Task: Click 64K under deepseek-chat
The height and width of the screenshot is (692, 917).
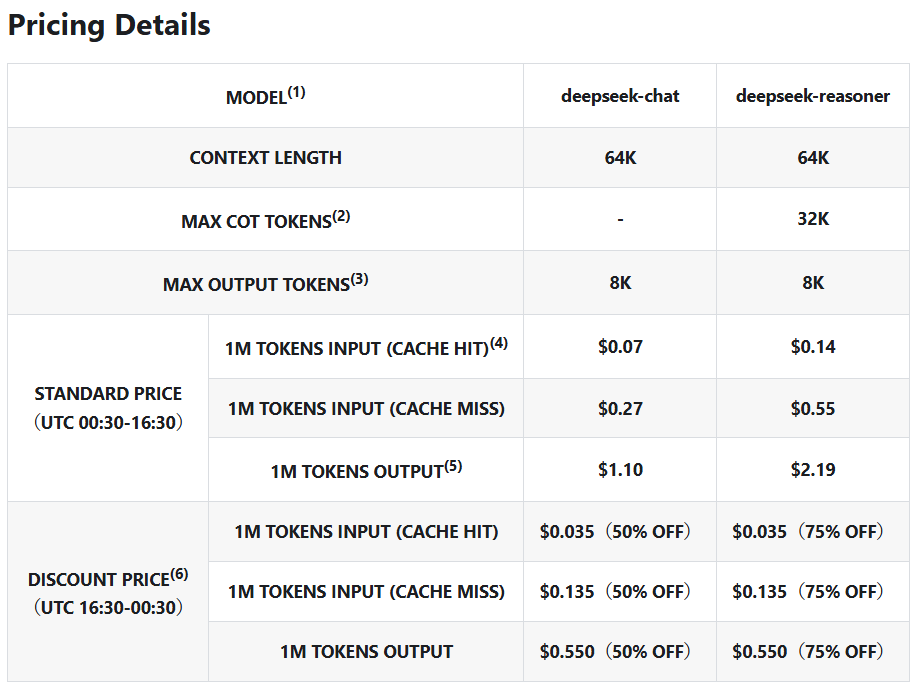Action: tap(620, 157)
